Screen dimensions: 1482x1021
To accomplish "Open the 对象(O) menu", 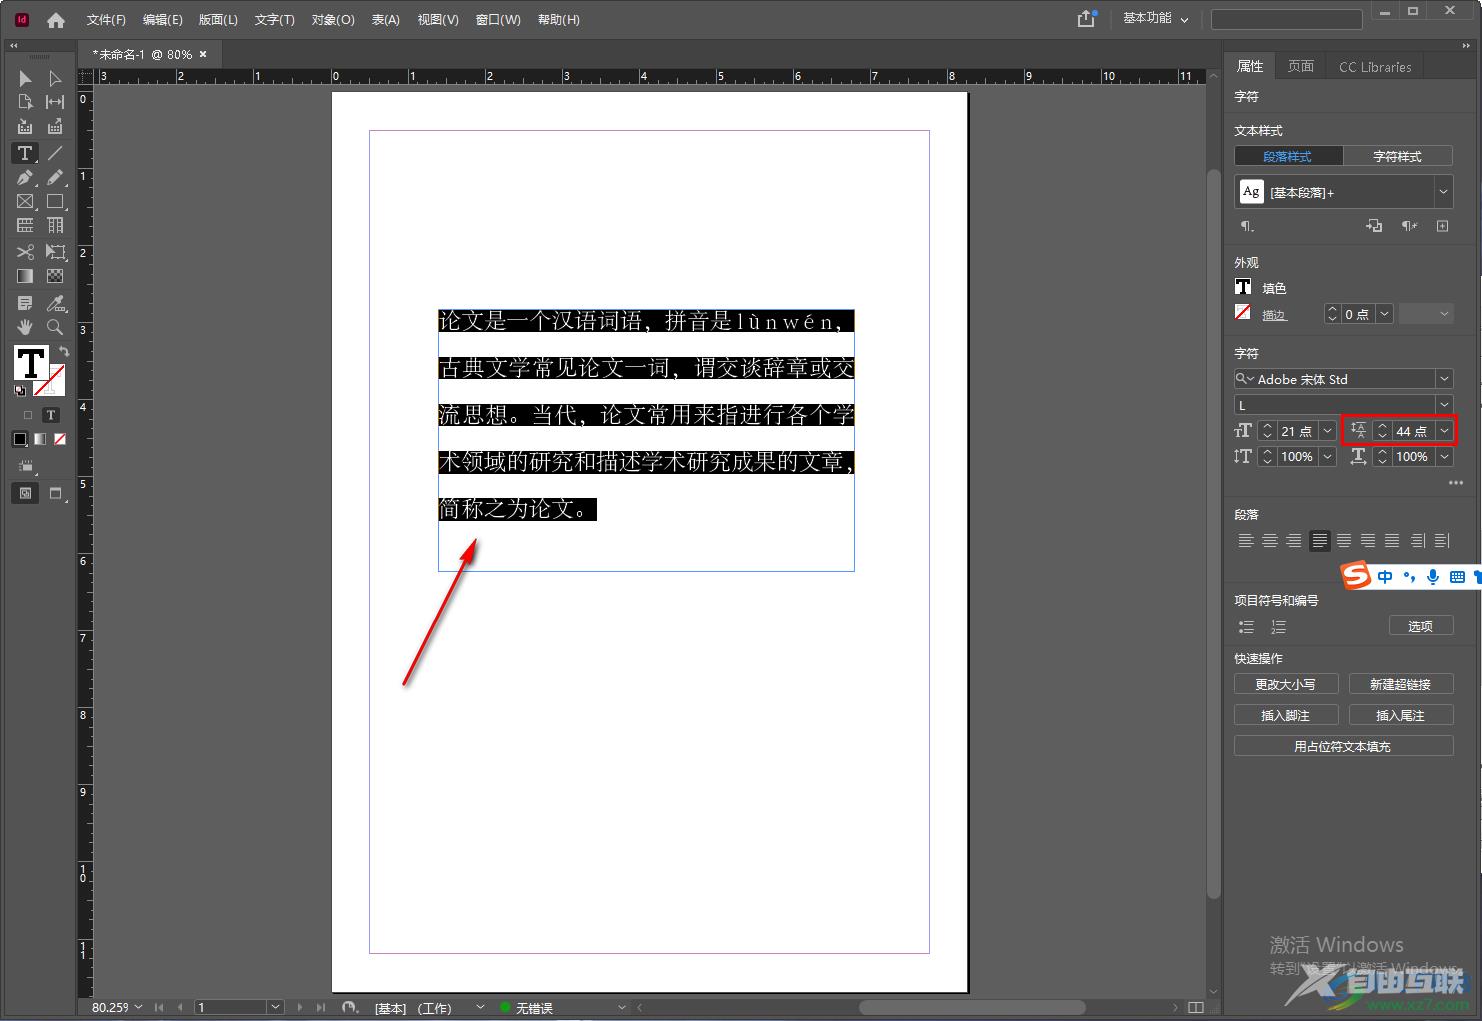I will pos(333,20).
